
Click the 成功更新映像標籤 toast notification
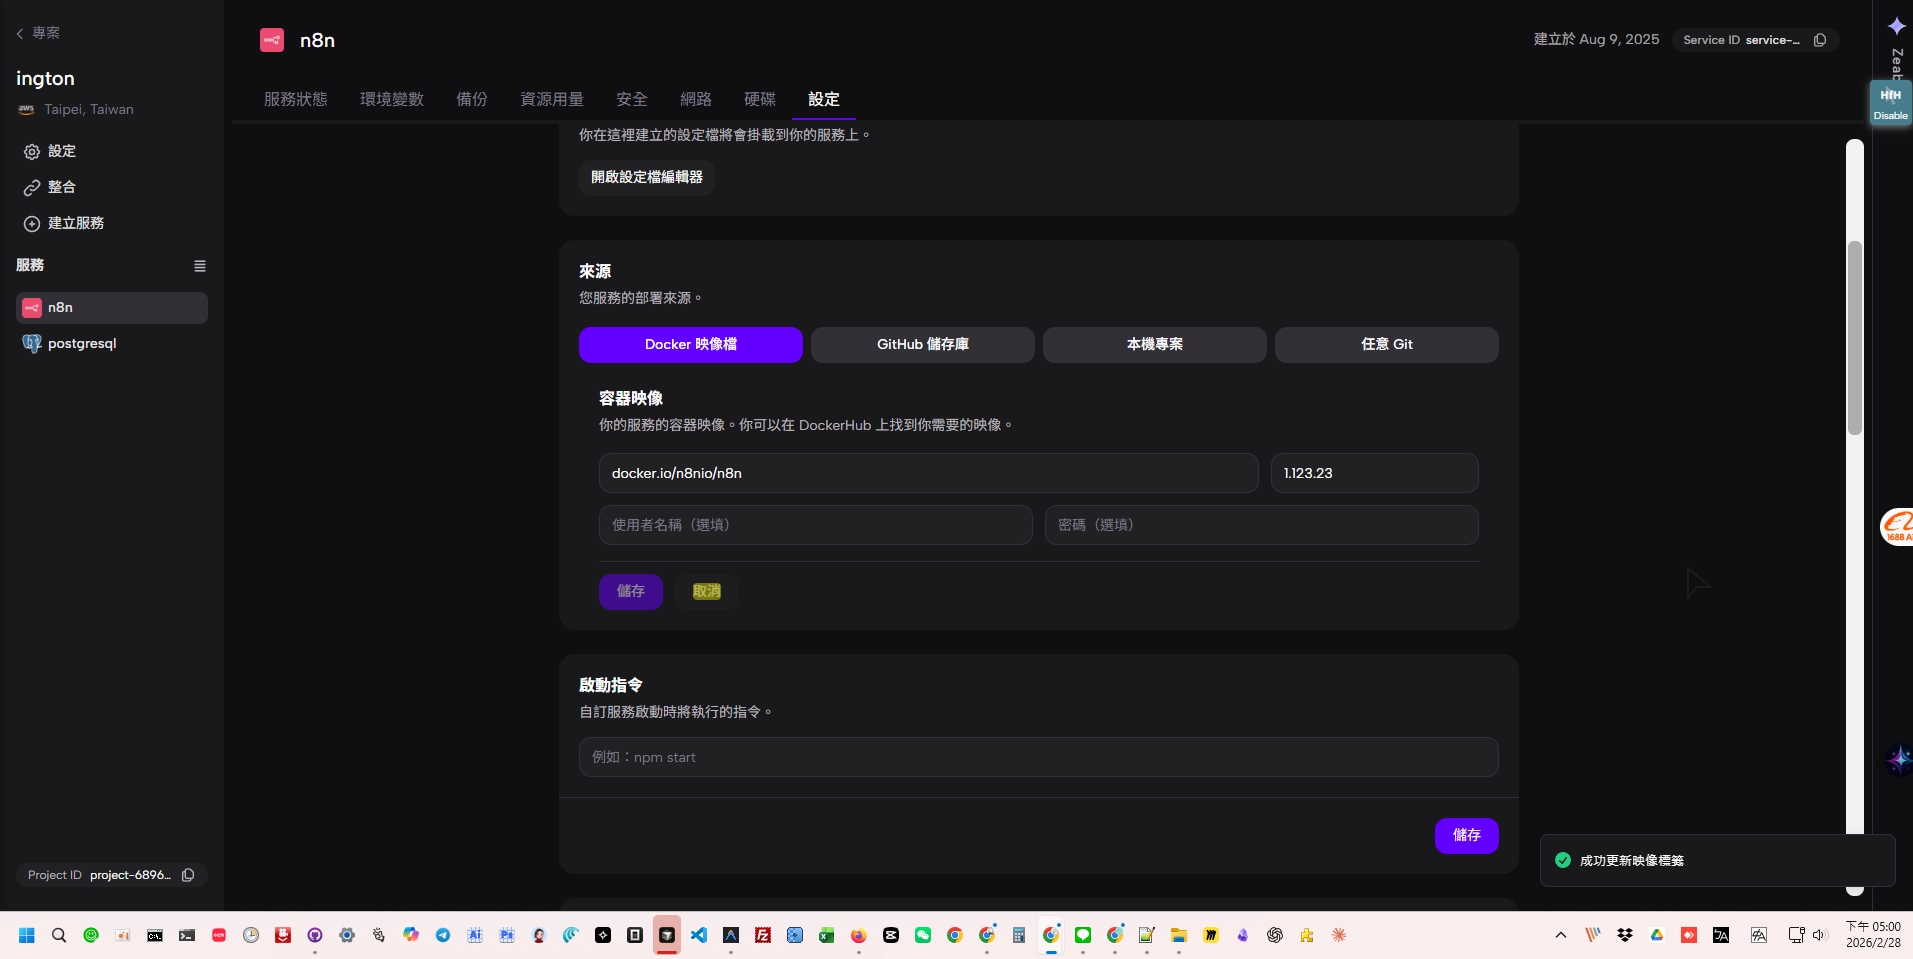pyautogui.click(x=1718, y=861)
